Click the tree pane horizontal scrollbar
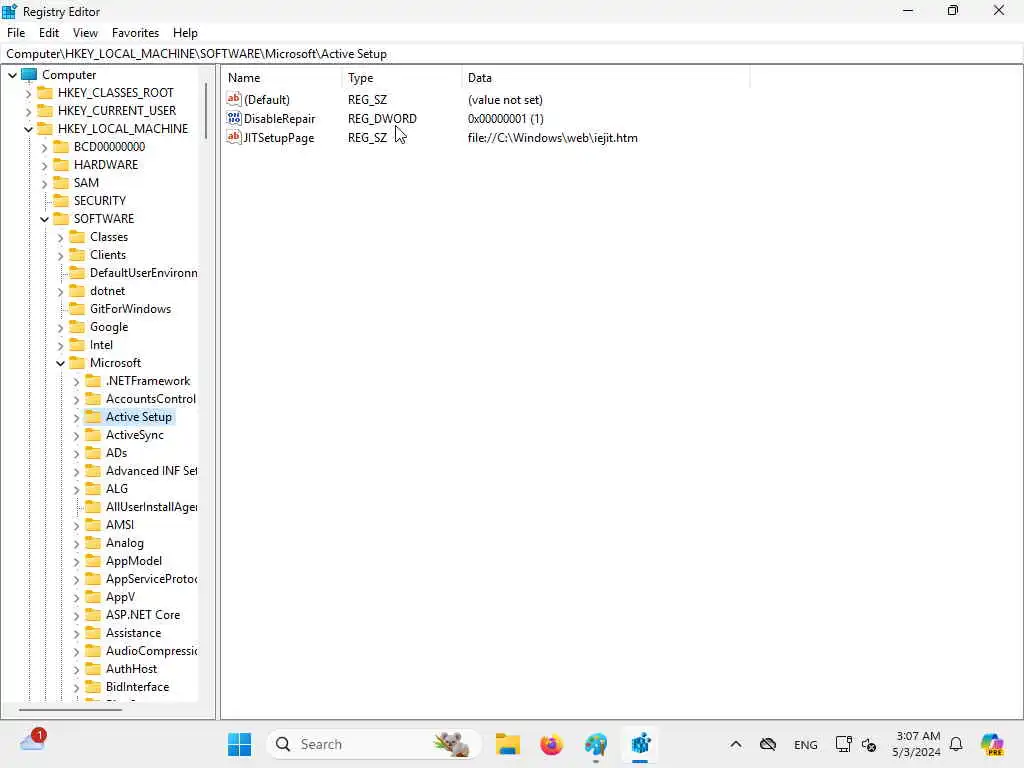Image resolution: width=1024 pixels, height=768 pixels. click(x=71, y=709)
